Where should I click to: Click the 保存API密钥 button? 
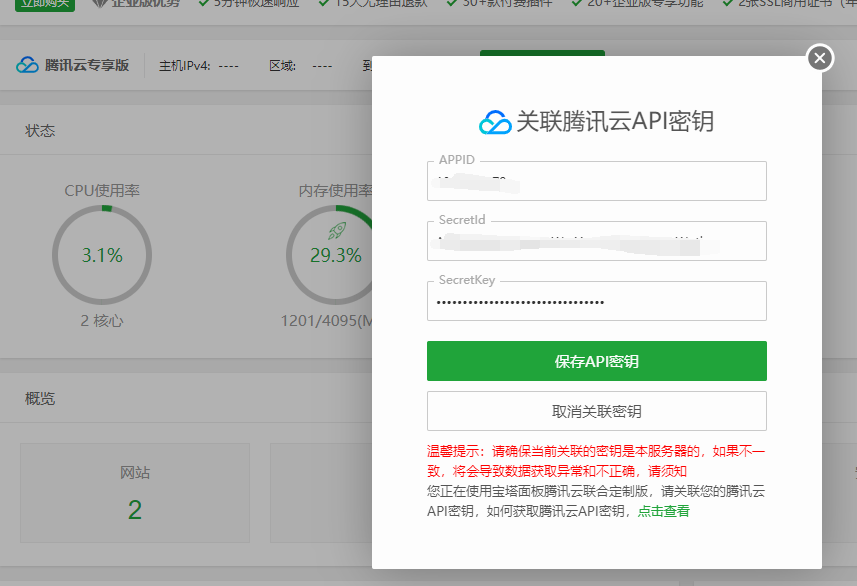[596, 361]
